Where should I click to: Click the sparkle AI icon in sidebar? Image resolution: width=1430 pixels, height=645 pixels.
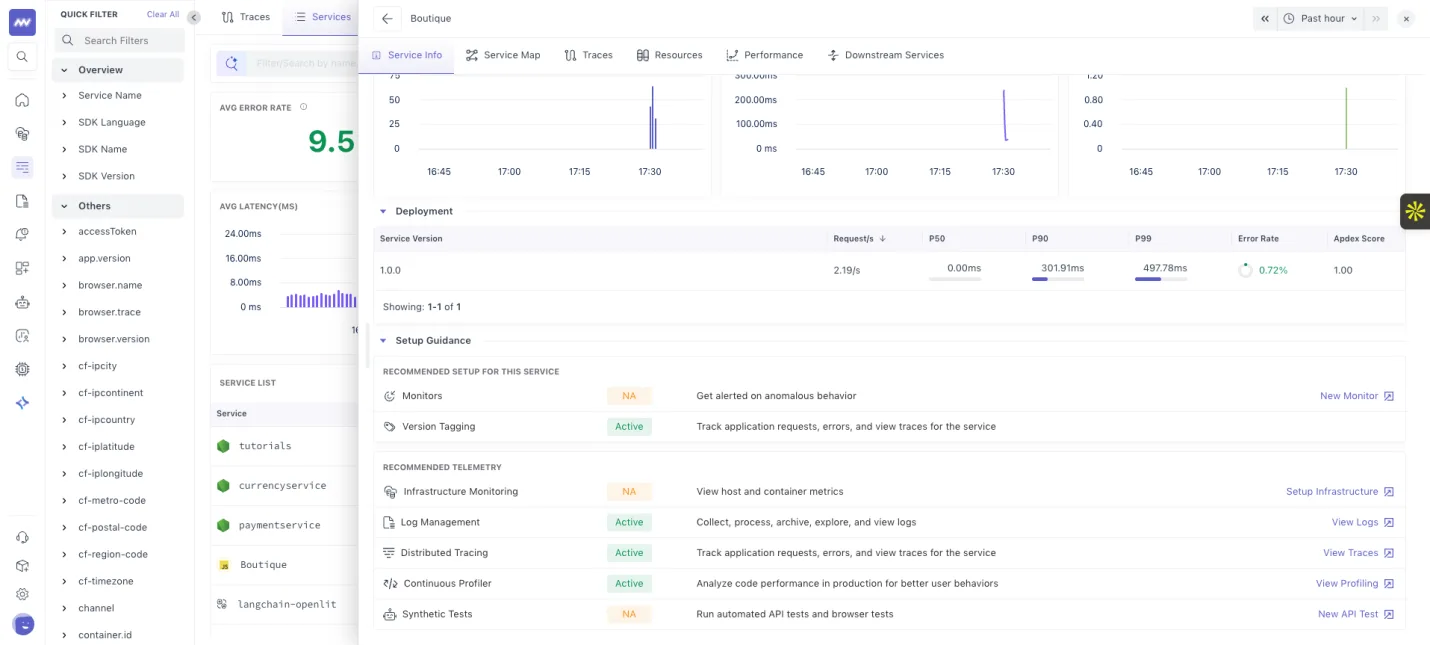22,403
